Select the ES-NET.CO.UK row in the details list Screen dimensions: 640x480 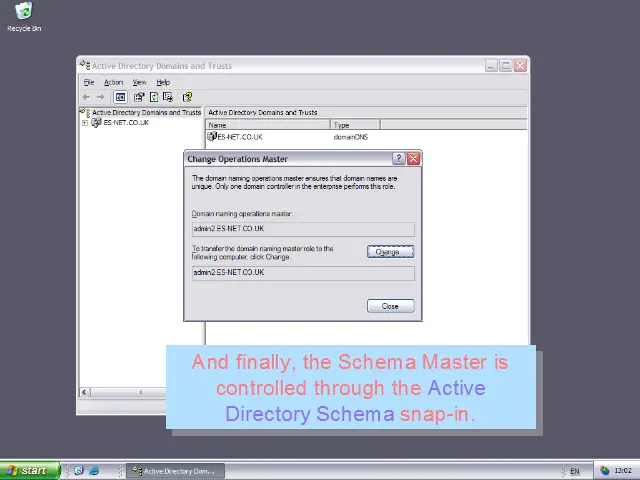pyautogui.click(x=239, y=137)
